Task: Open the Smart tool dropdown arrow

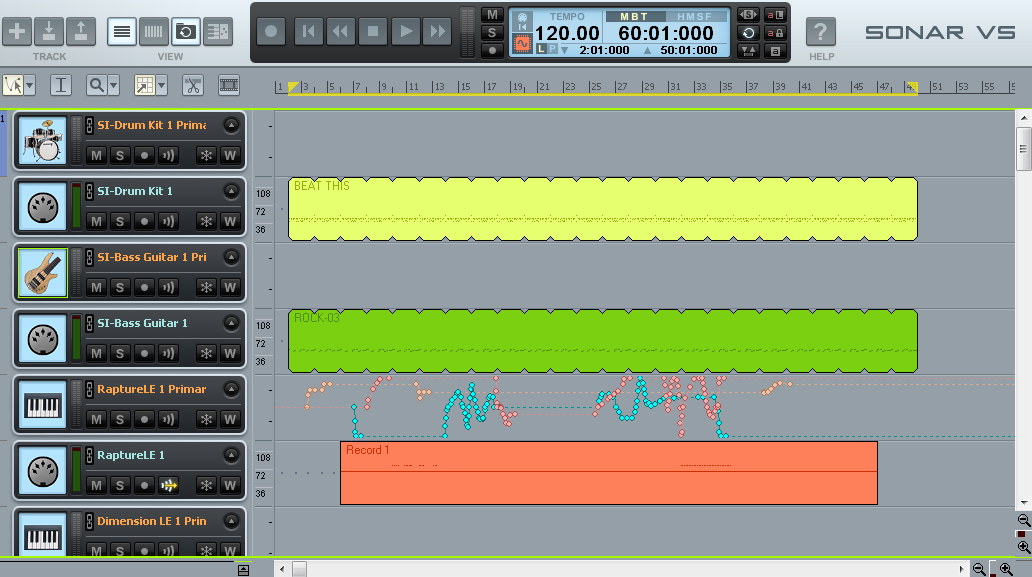Action: [x=30, y=85]
